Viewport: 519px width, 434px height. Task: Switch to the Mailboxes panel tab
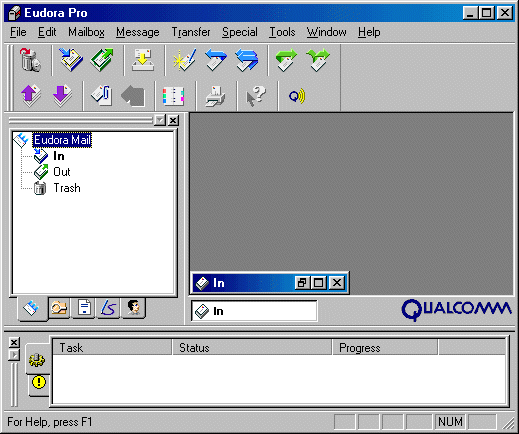(32, 309)
